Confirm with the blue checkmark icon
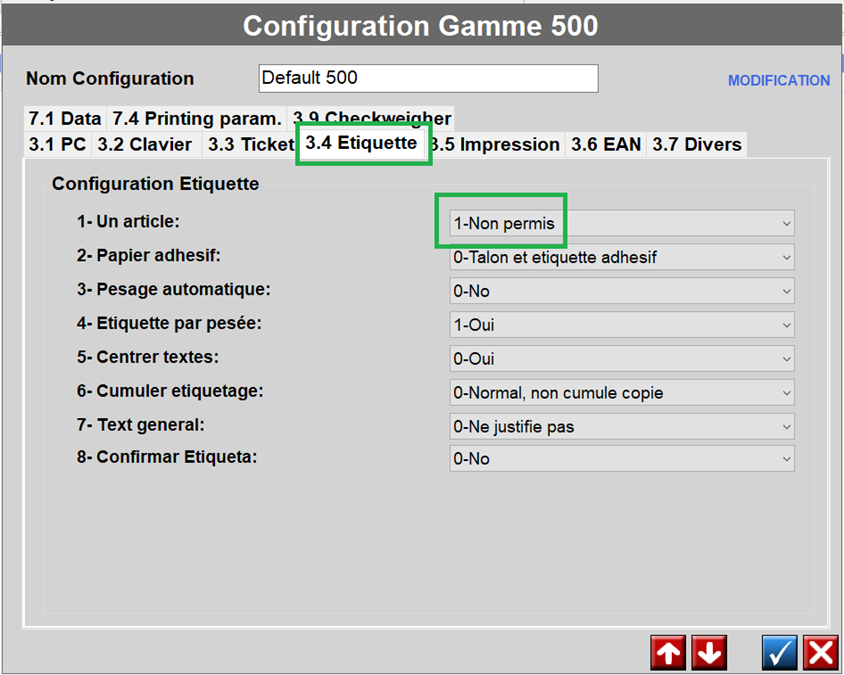Viewport: 844px width, 675px height. click(780, 653)
